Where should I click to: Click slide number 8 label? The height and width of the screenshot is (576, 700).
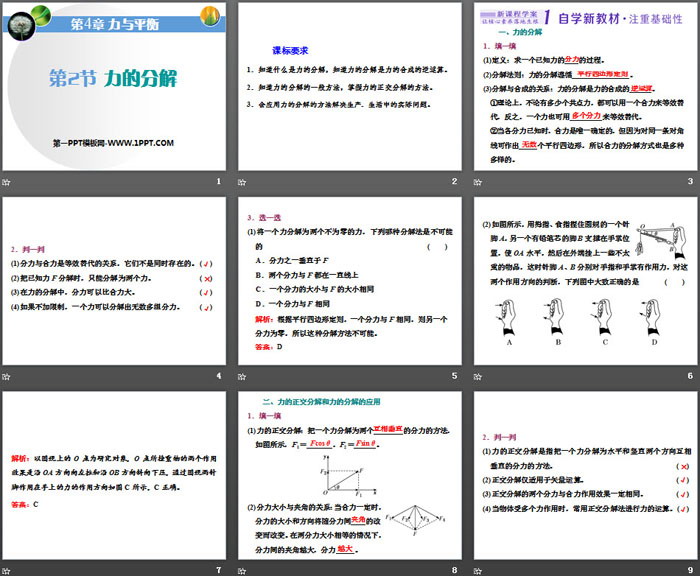pos(454,570)
